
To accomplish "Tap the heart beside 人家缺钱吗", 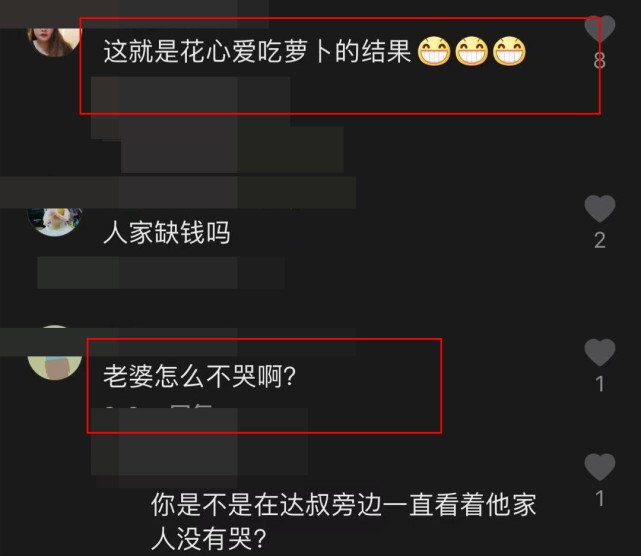I will click(600, 208).
